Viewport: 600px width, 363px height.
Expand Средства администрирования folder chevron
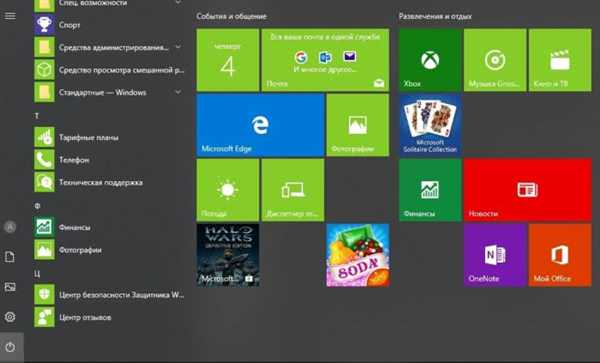click(x=178, y=47)
